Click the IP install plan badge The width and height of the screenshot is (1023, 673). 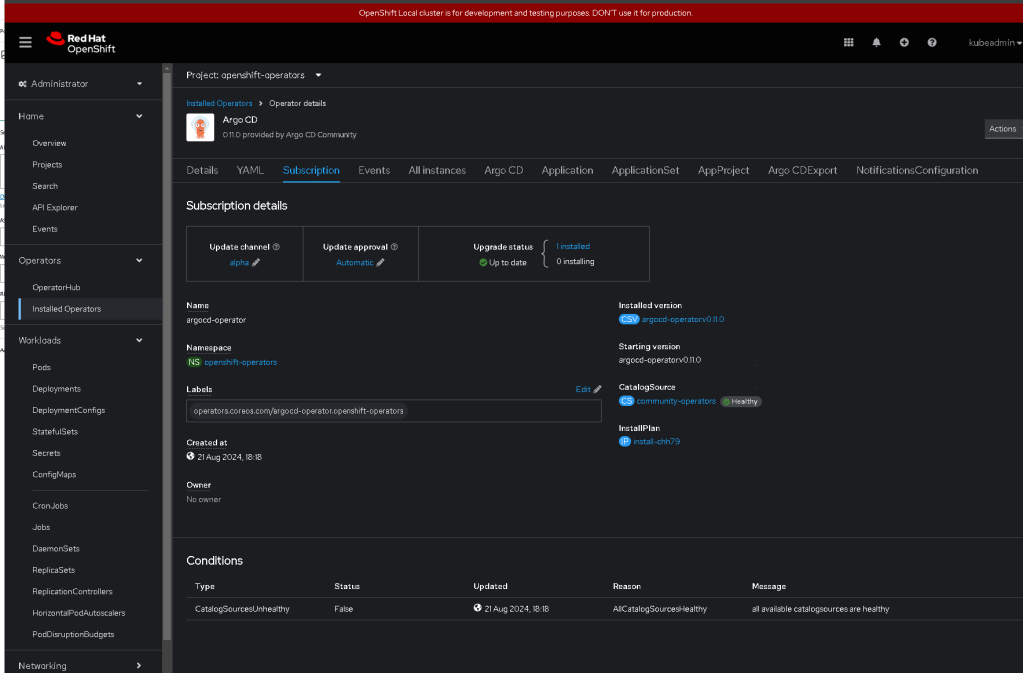624,441
